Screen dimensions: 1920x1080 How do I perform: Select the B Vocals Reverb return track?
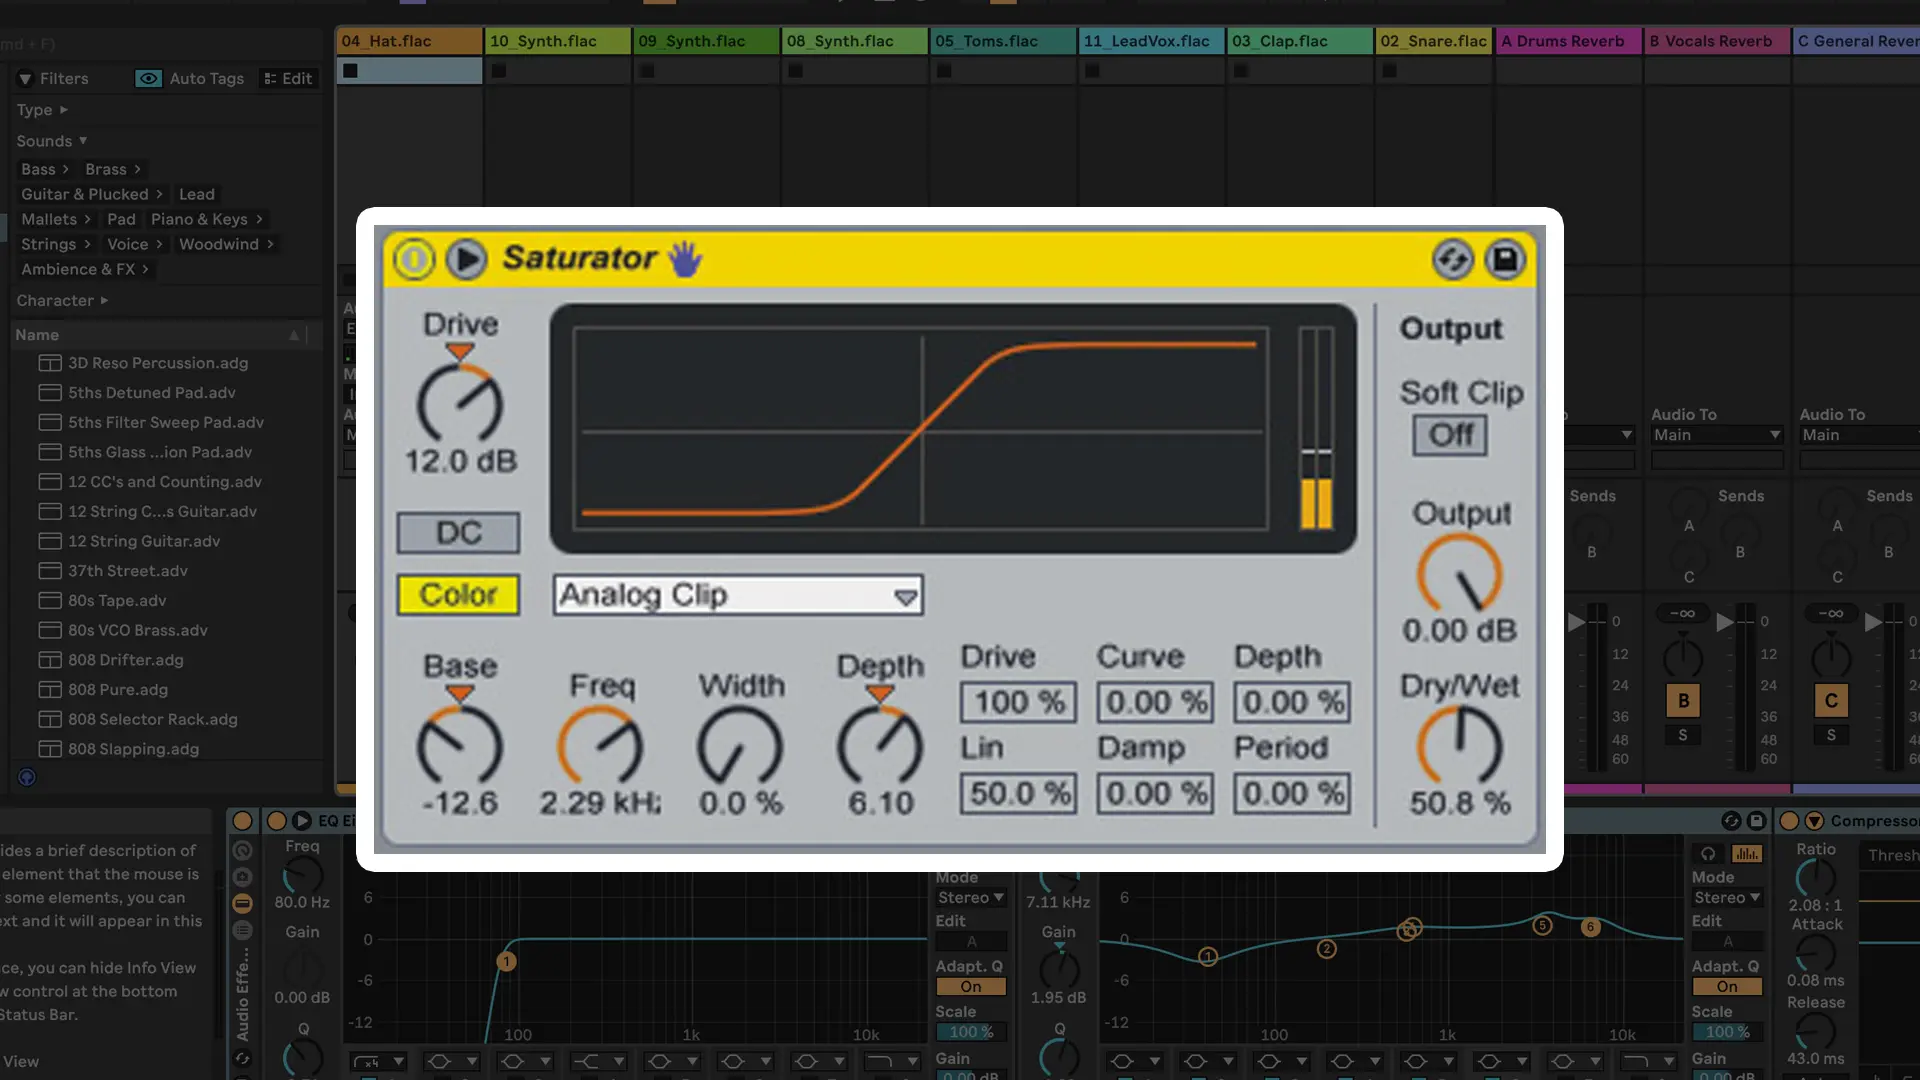[1717, 41]
